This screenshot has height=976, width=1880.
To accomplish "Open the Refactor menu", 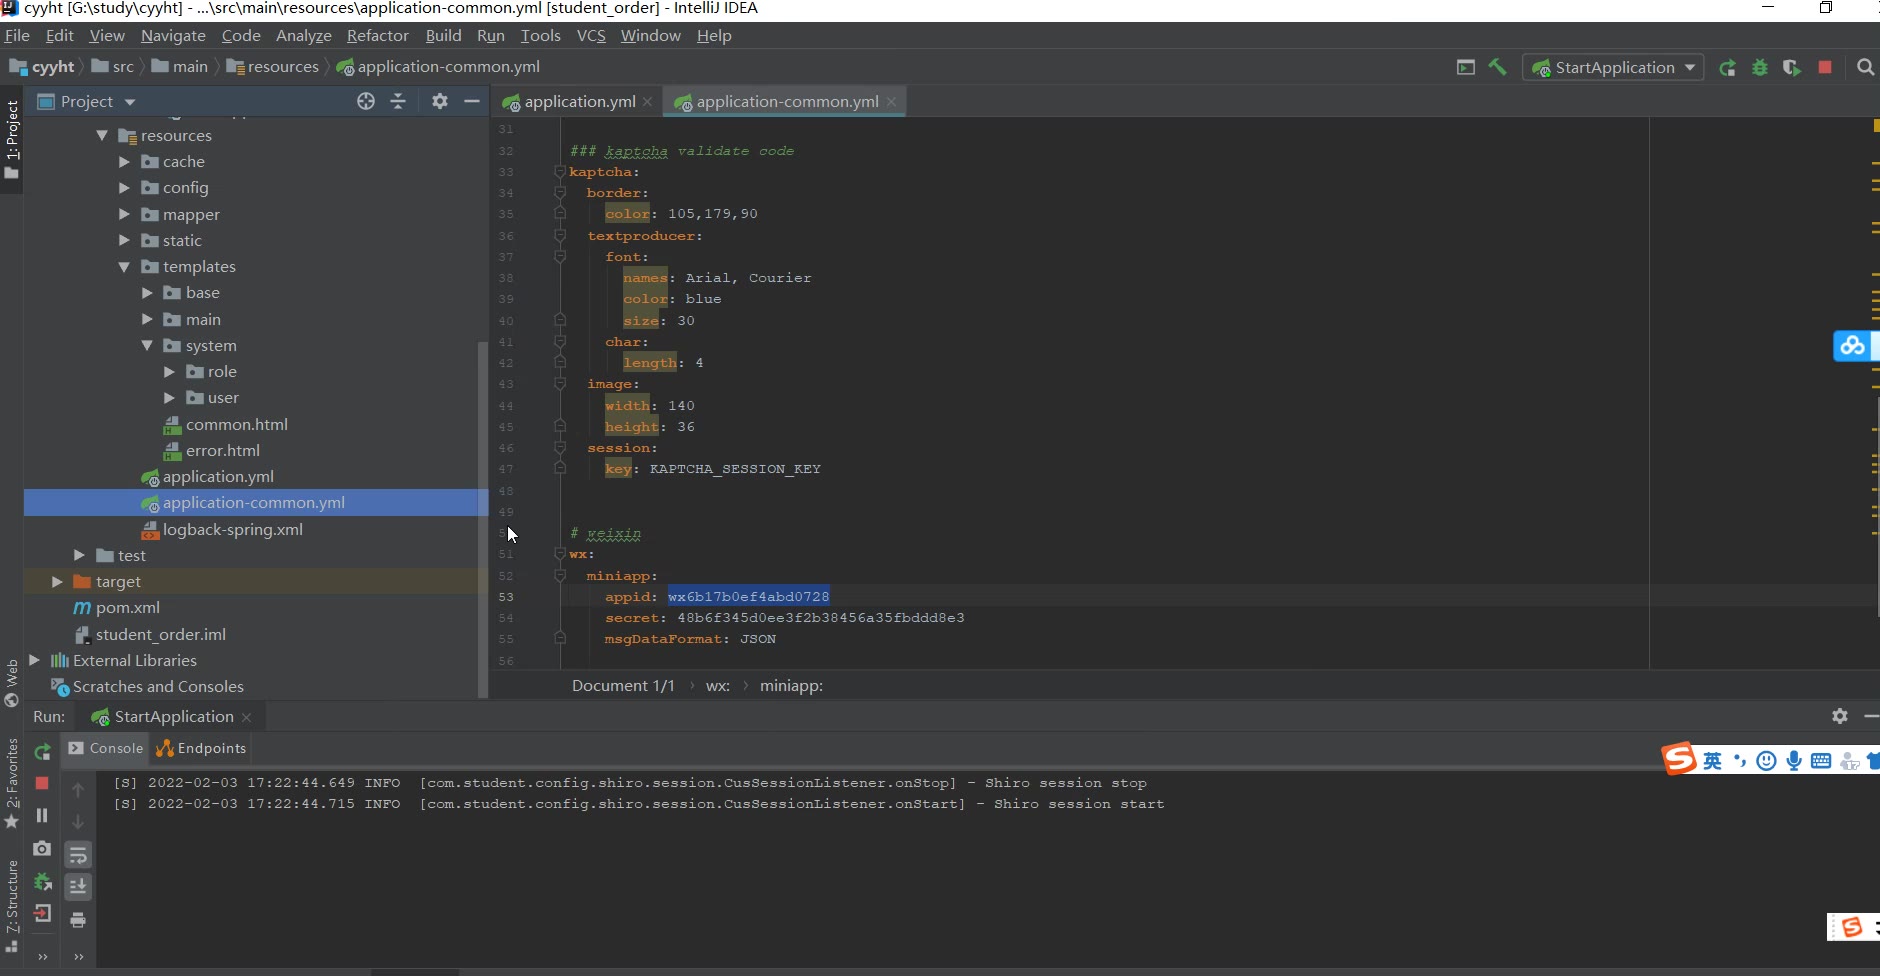I will (x=377, y=35).
